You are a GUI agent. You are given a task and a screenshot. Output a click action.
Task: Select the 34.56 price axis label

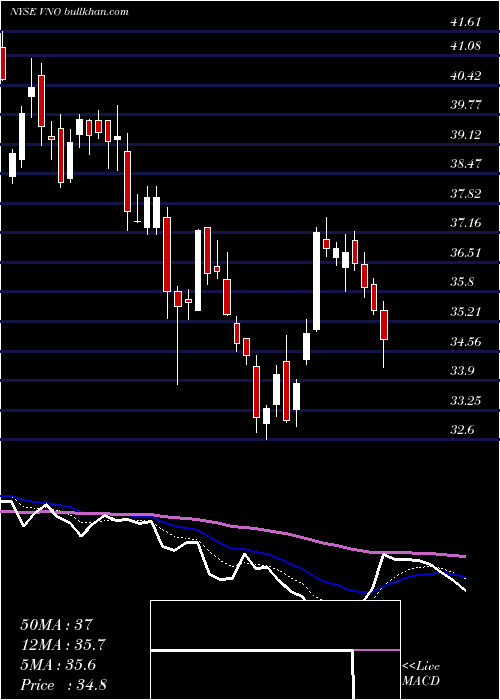pyautogui.click(x=466, y=342)
